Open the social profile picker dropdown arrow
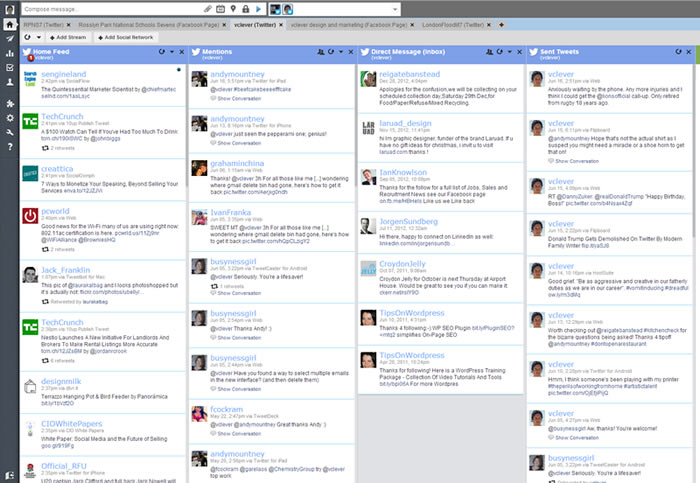 395,9
